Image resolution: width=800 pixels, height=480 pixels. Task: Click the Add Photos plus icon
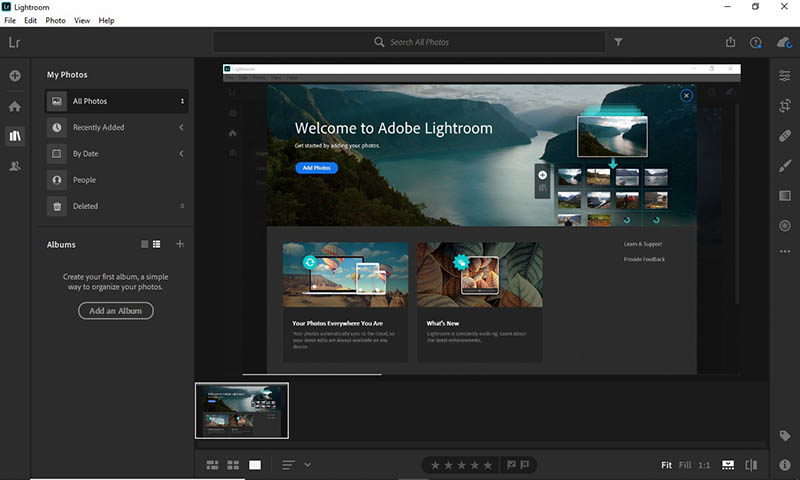(x=15, y=75)
